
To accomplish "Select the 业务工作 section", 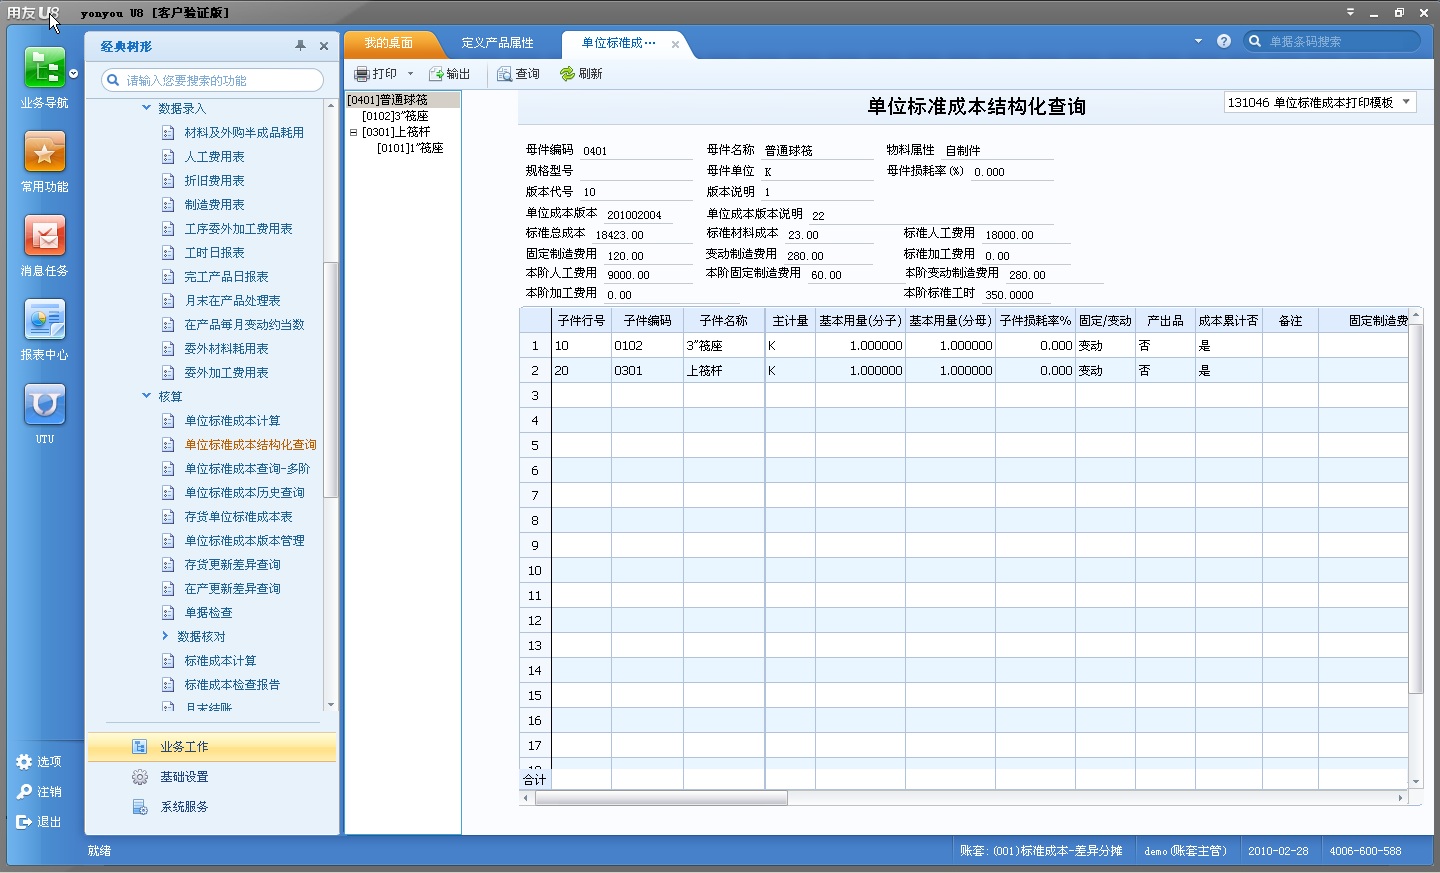I will pos(212,747).
